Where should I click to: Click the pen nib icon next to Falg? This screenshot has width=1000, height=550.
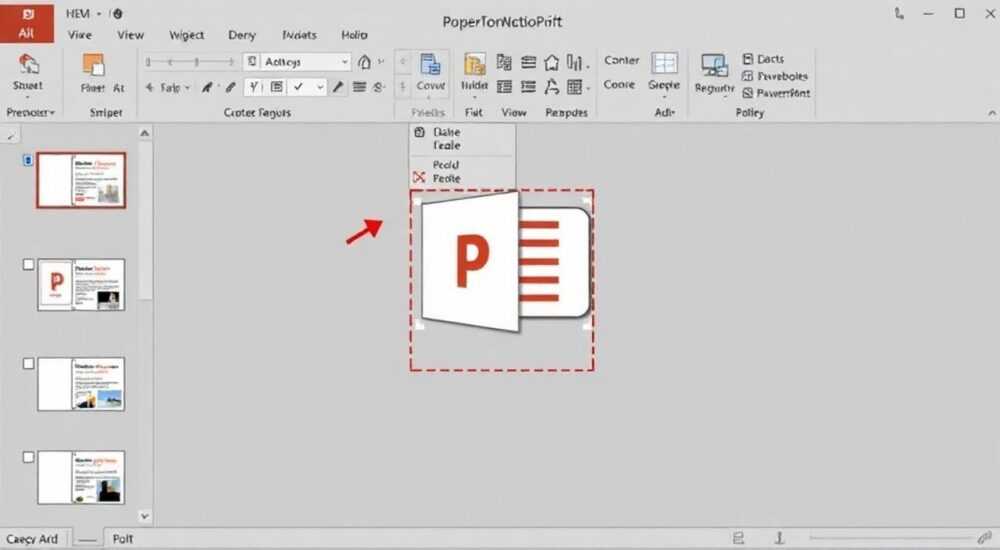click(207, 87)
